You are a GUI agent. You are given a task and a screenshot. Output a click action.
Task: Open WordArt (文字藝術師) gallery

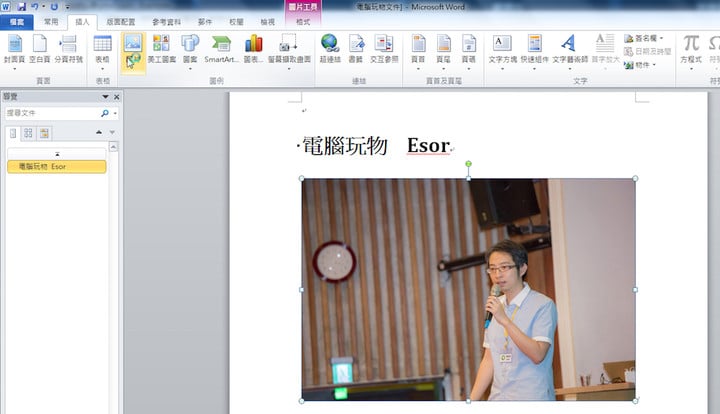(569, 52)
